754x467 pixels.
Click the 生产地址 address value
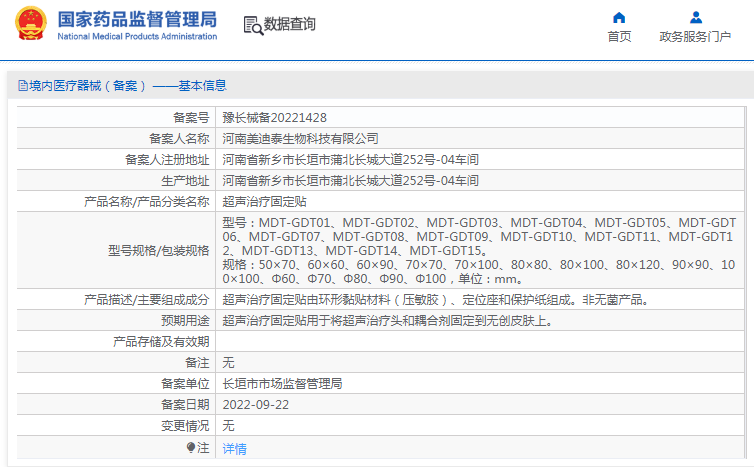click(351, 181)
